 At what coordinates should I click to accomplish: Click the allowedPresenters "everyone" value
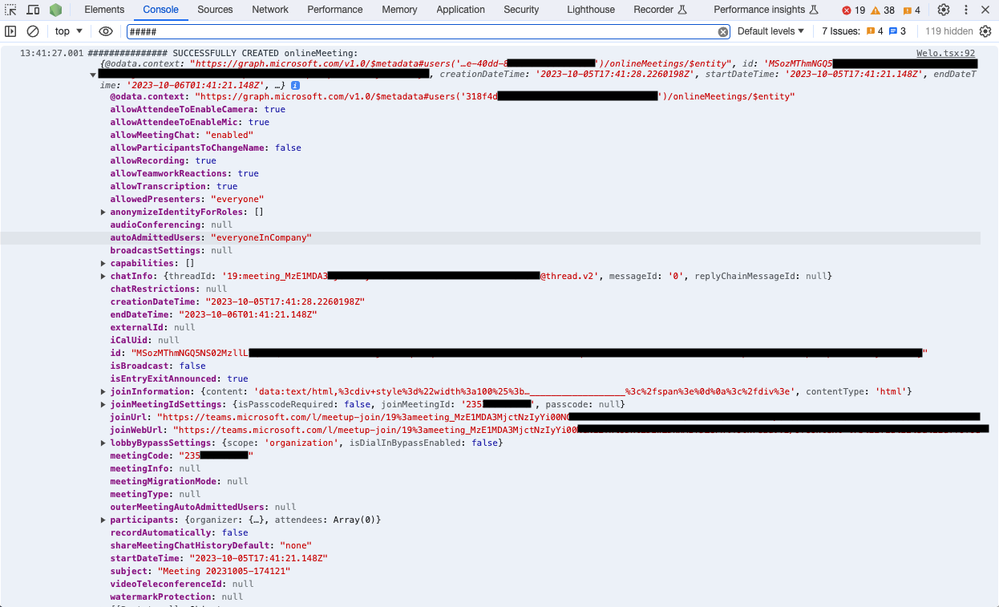pyautogui.click(x=237, y=199)
